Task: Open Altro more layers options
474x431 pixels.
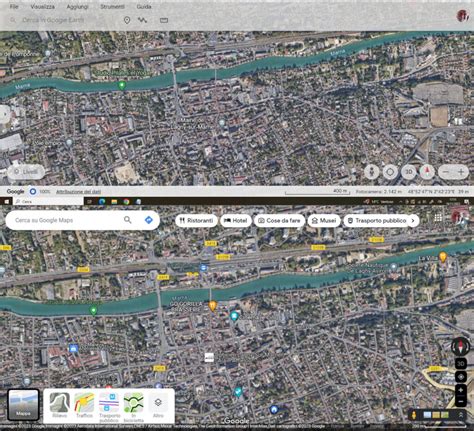Action: 158,405
